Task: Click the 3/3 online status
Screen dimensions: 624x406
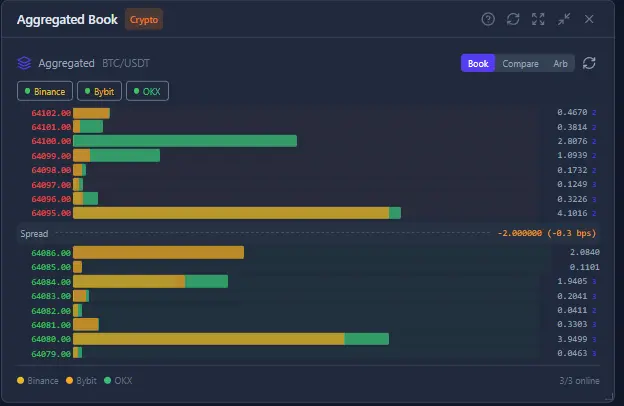Action: tap(579, 381)
